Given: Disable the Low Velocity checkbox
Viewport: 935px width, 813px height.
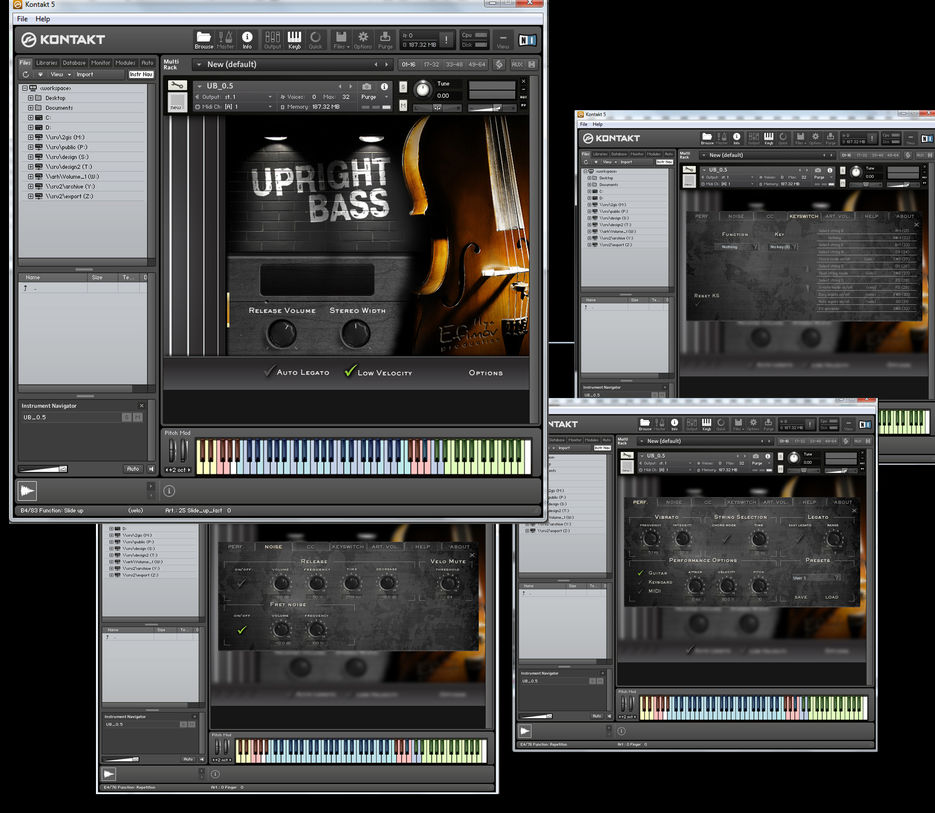Looking at the screenshot, I should [349, 372].
